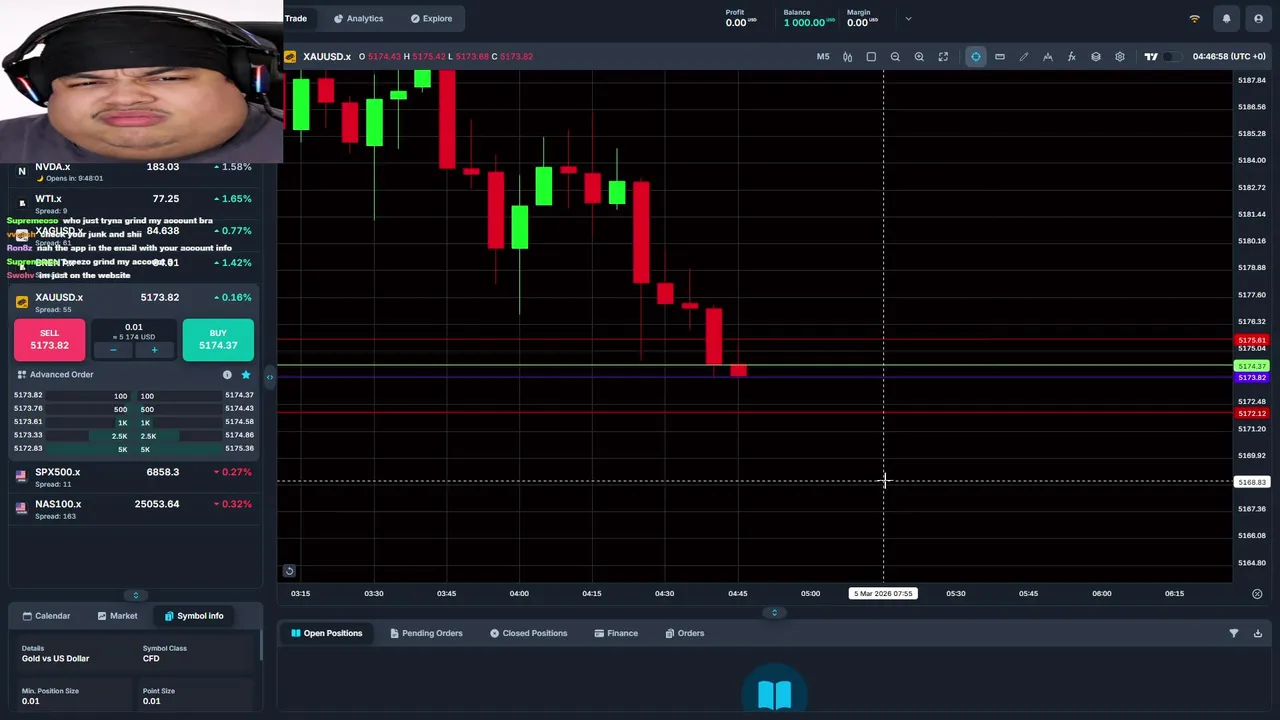Select the WTI.x watchlist row

coord(134,203)
